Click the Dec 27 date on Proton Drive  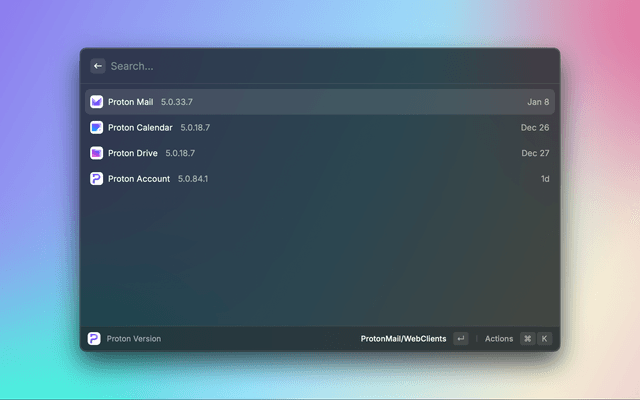click(x=535, y=153)
